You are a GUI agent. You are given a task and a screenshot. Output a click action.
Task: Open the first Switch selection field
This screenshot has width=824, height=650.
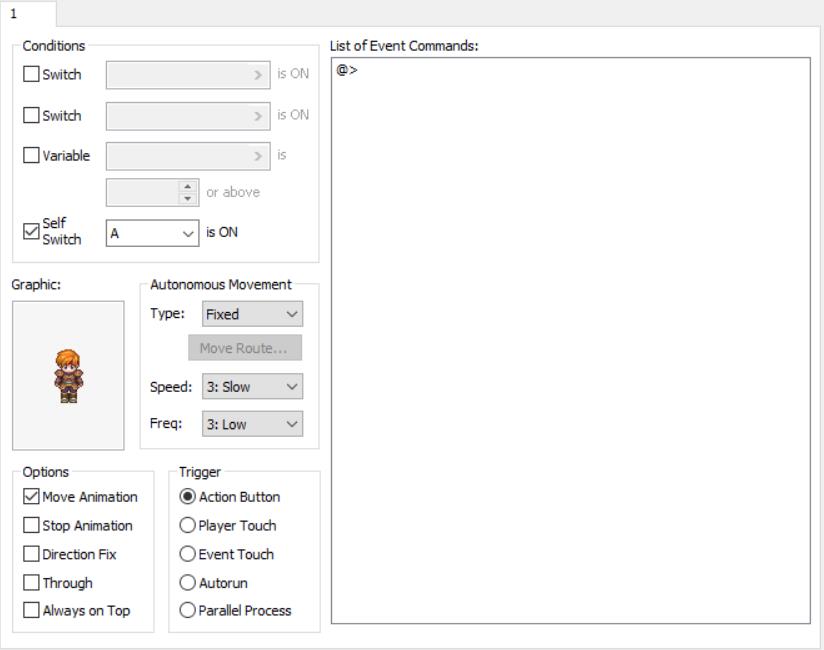(188, 75)
